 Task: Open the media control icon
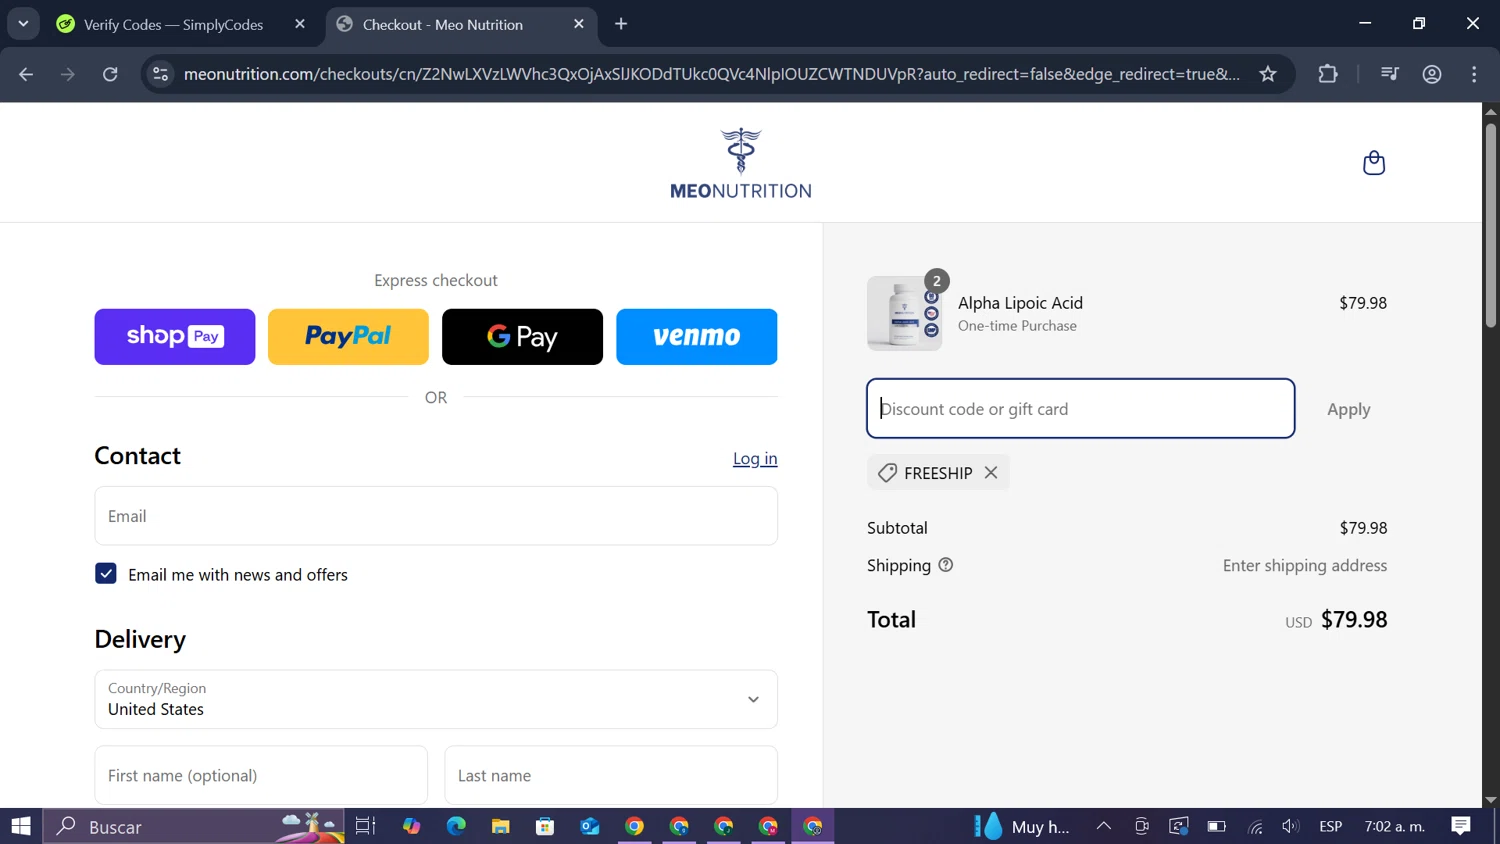click(1389, 74)
